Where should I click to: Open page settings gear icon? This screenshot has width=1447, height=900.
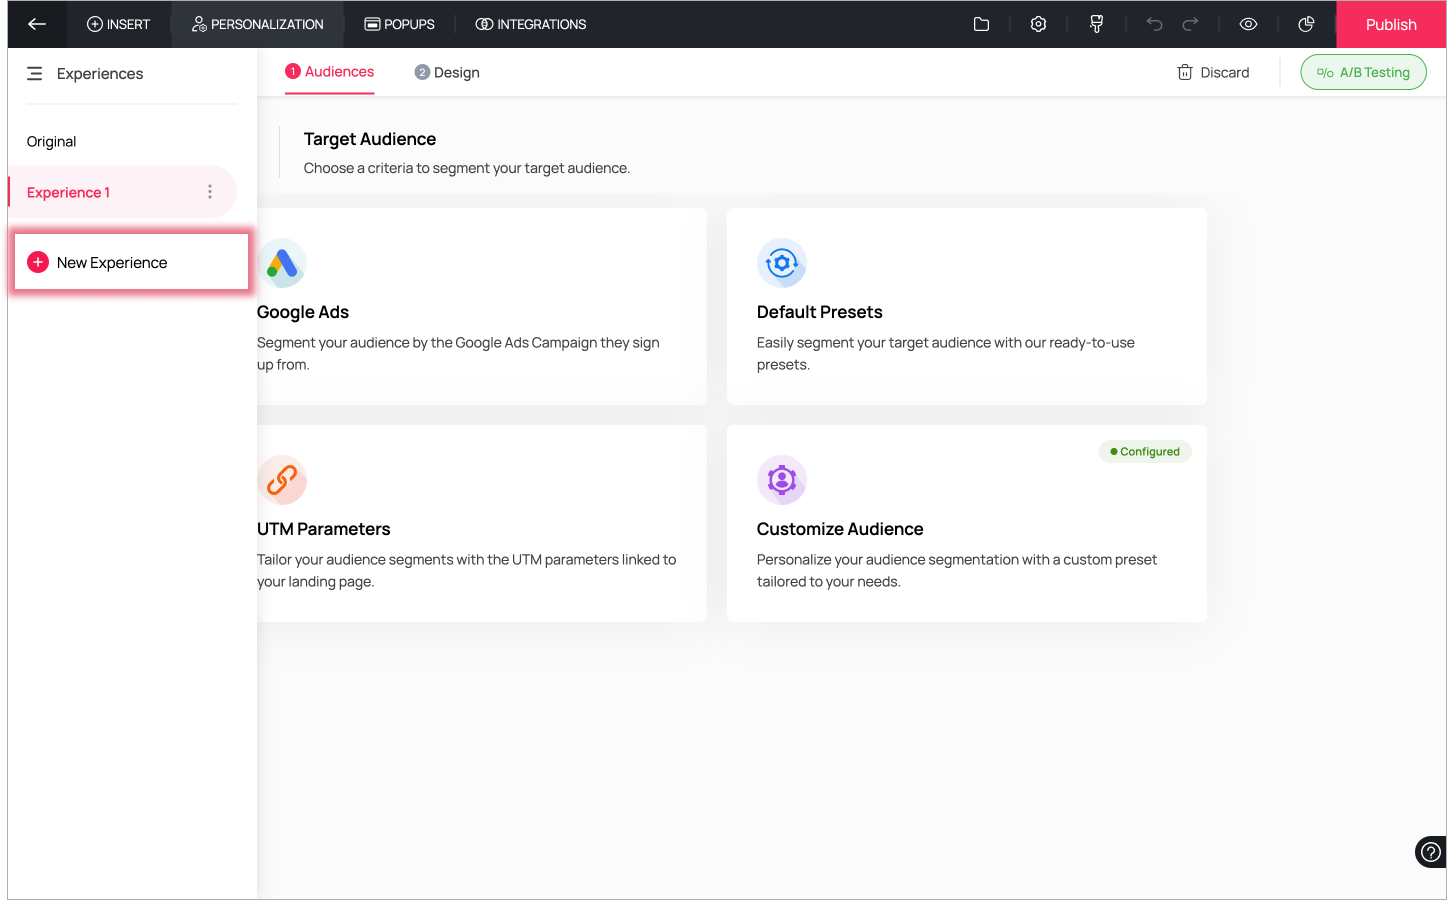click(1038, 24)
